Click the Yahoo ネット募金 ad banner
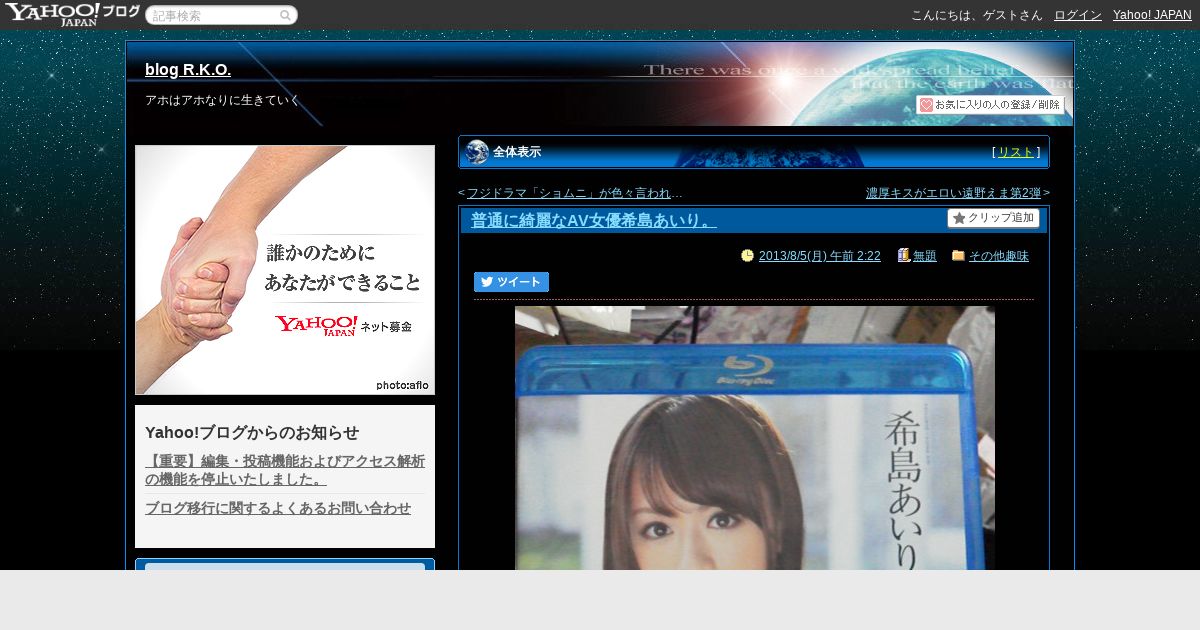Image resolution: width=1200 pixels, height=630 pixels. pos(285,270)
